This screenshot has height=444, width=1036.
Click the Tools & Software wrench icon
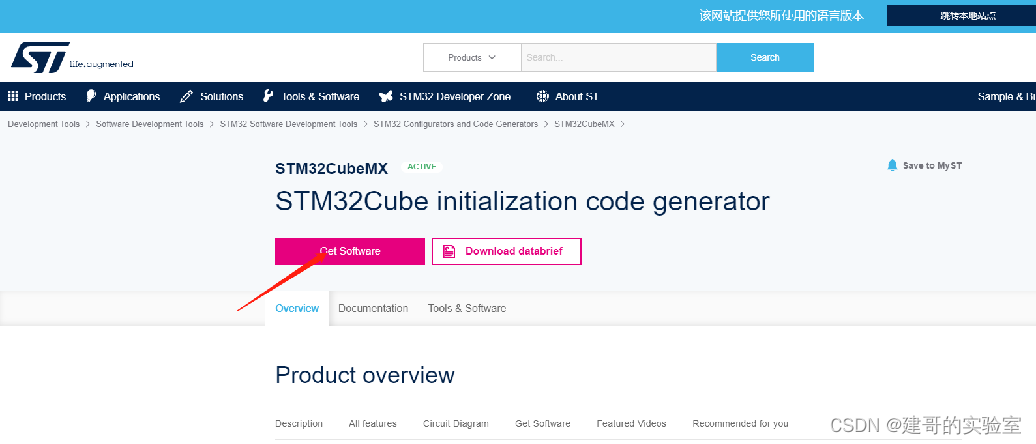[268, 96]
